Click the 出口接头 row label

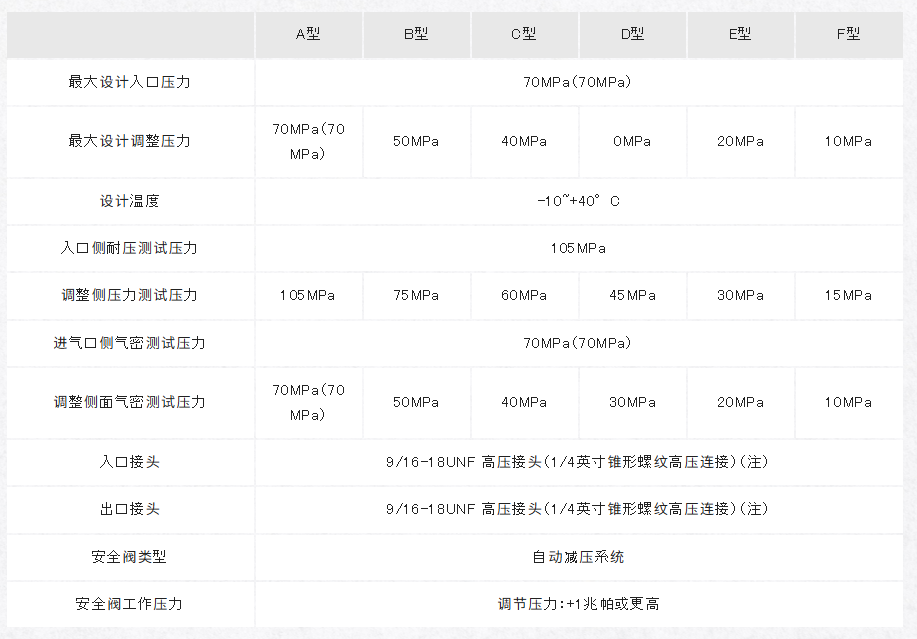[130, 509]
